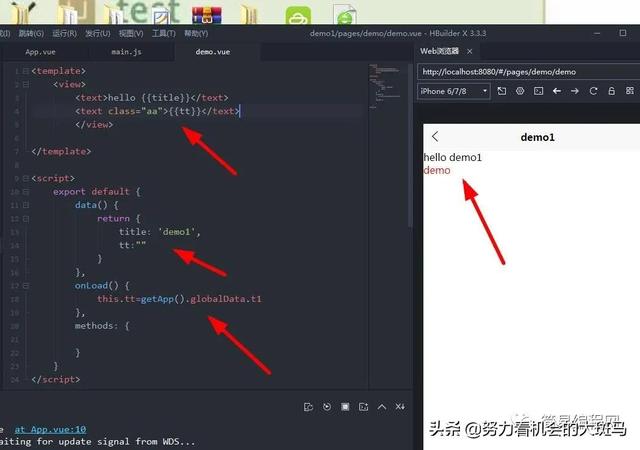Place cursor in 'title: demo1' line

pyautogui.click(x=160, y=232)
